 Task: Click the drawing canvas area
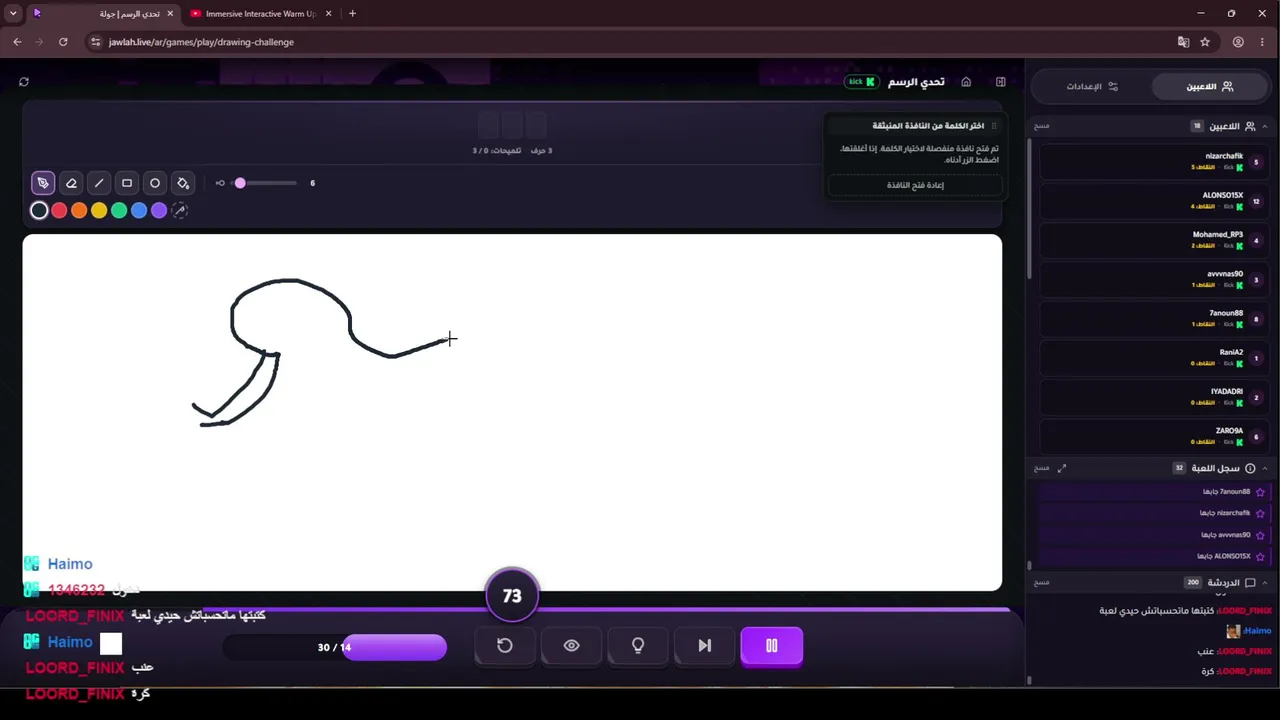(x=512, y=412)
